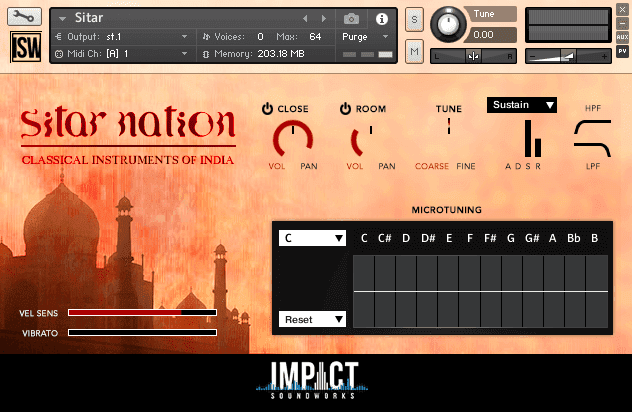Select the LPF filter curve icon
This screenshot has height=412, width=632.
592,149
